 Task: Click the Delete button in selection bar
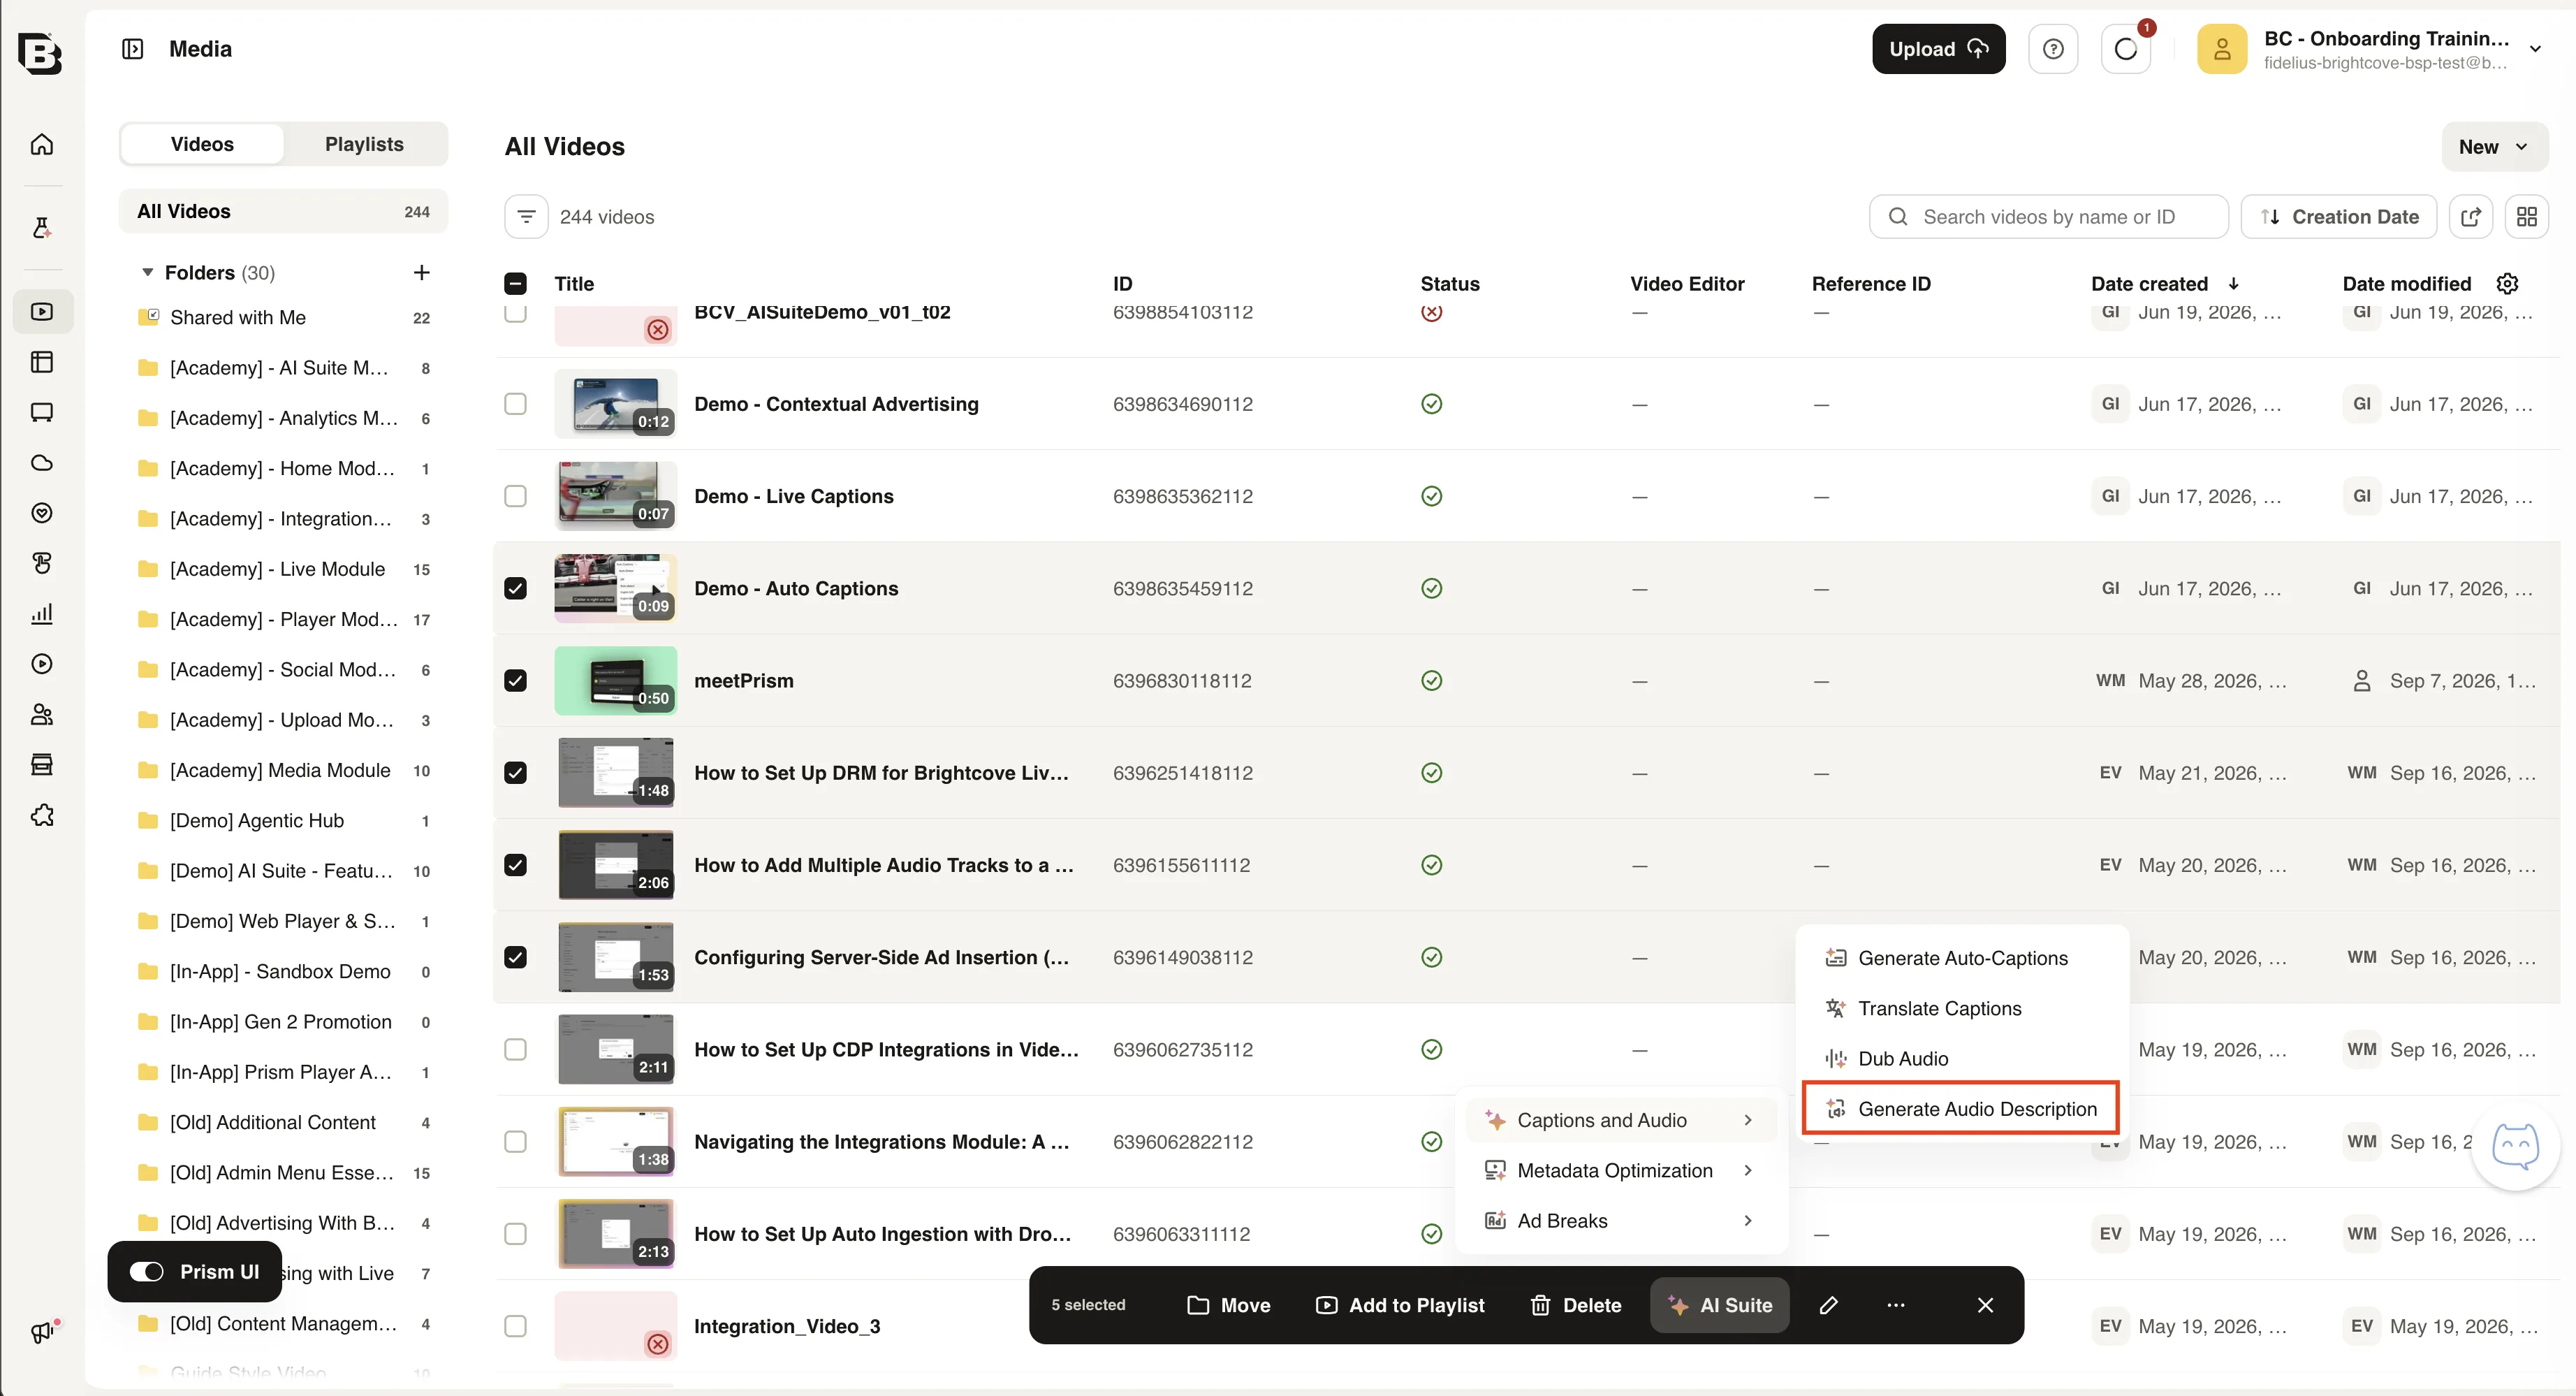click(x=1576, y=1305)
